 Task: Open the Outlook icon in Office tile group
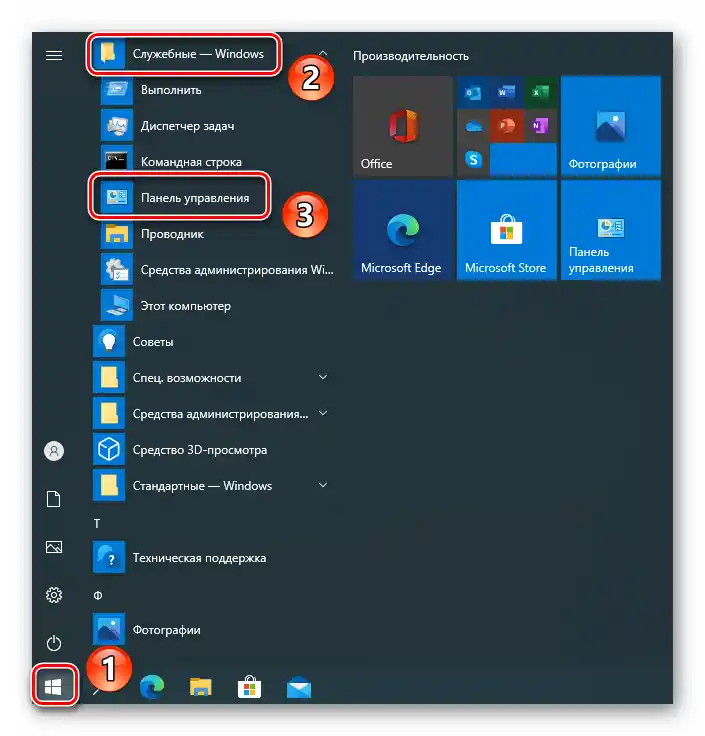tap(473, 92)
